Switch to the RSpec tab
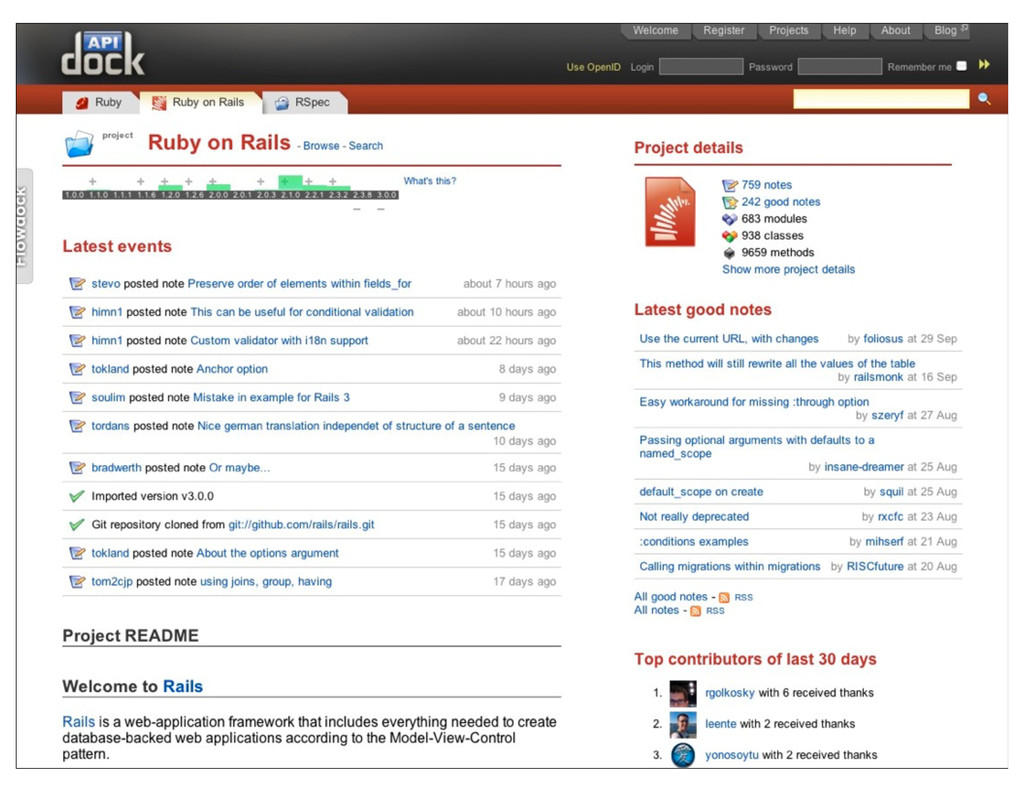Viewport: 1024px width, 791px height. pos(304,103)
